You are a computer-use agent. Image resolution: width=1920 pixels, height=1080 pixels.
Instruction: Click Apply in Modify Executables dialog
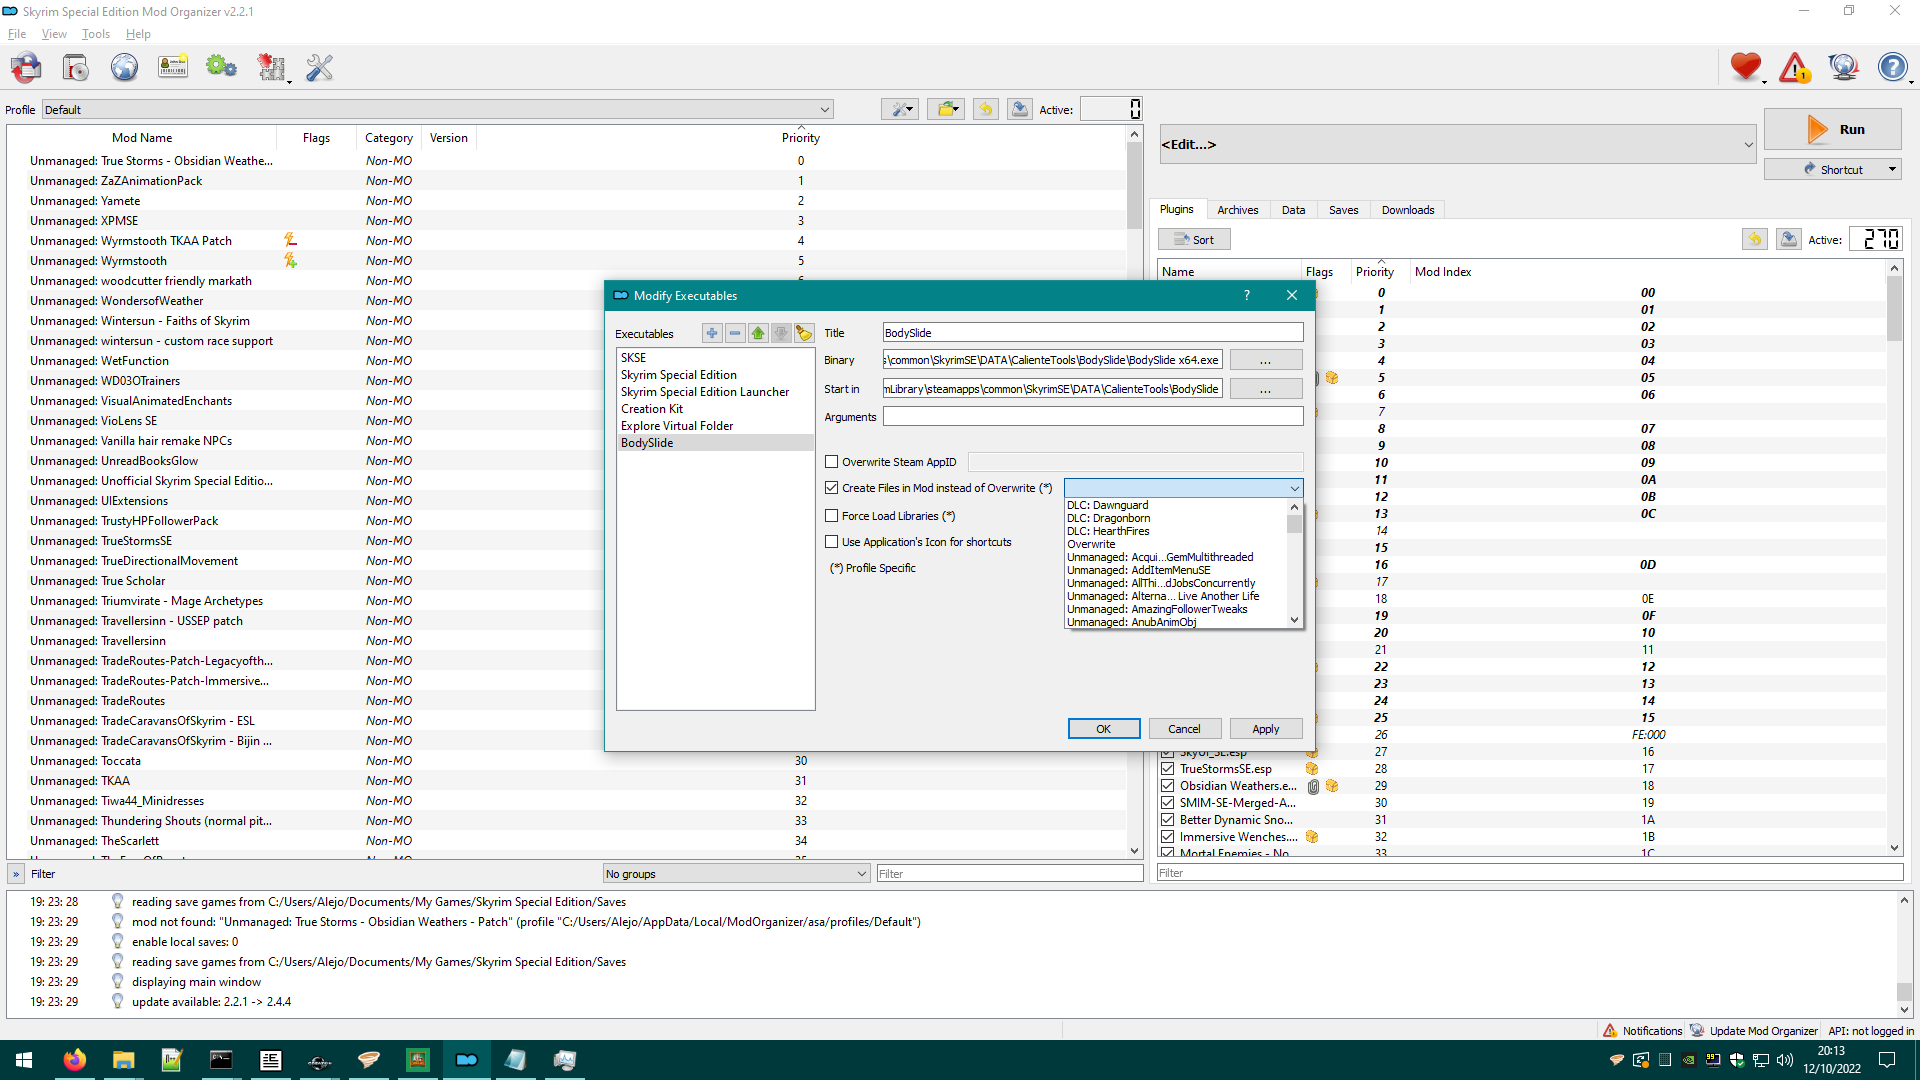tap(1266, 729)
